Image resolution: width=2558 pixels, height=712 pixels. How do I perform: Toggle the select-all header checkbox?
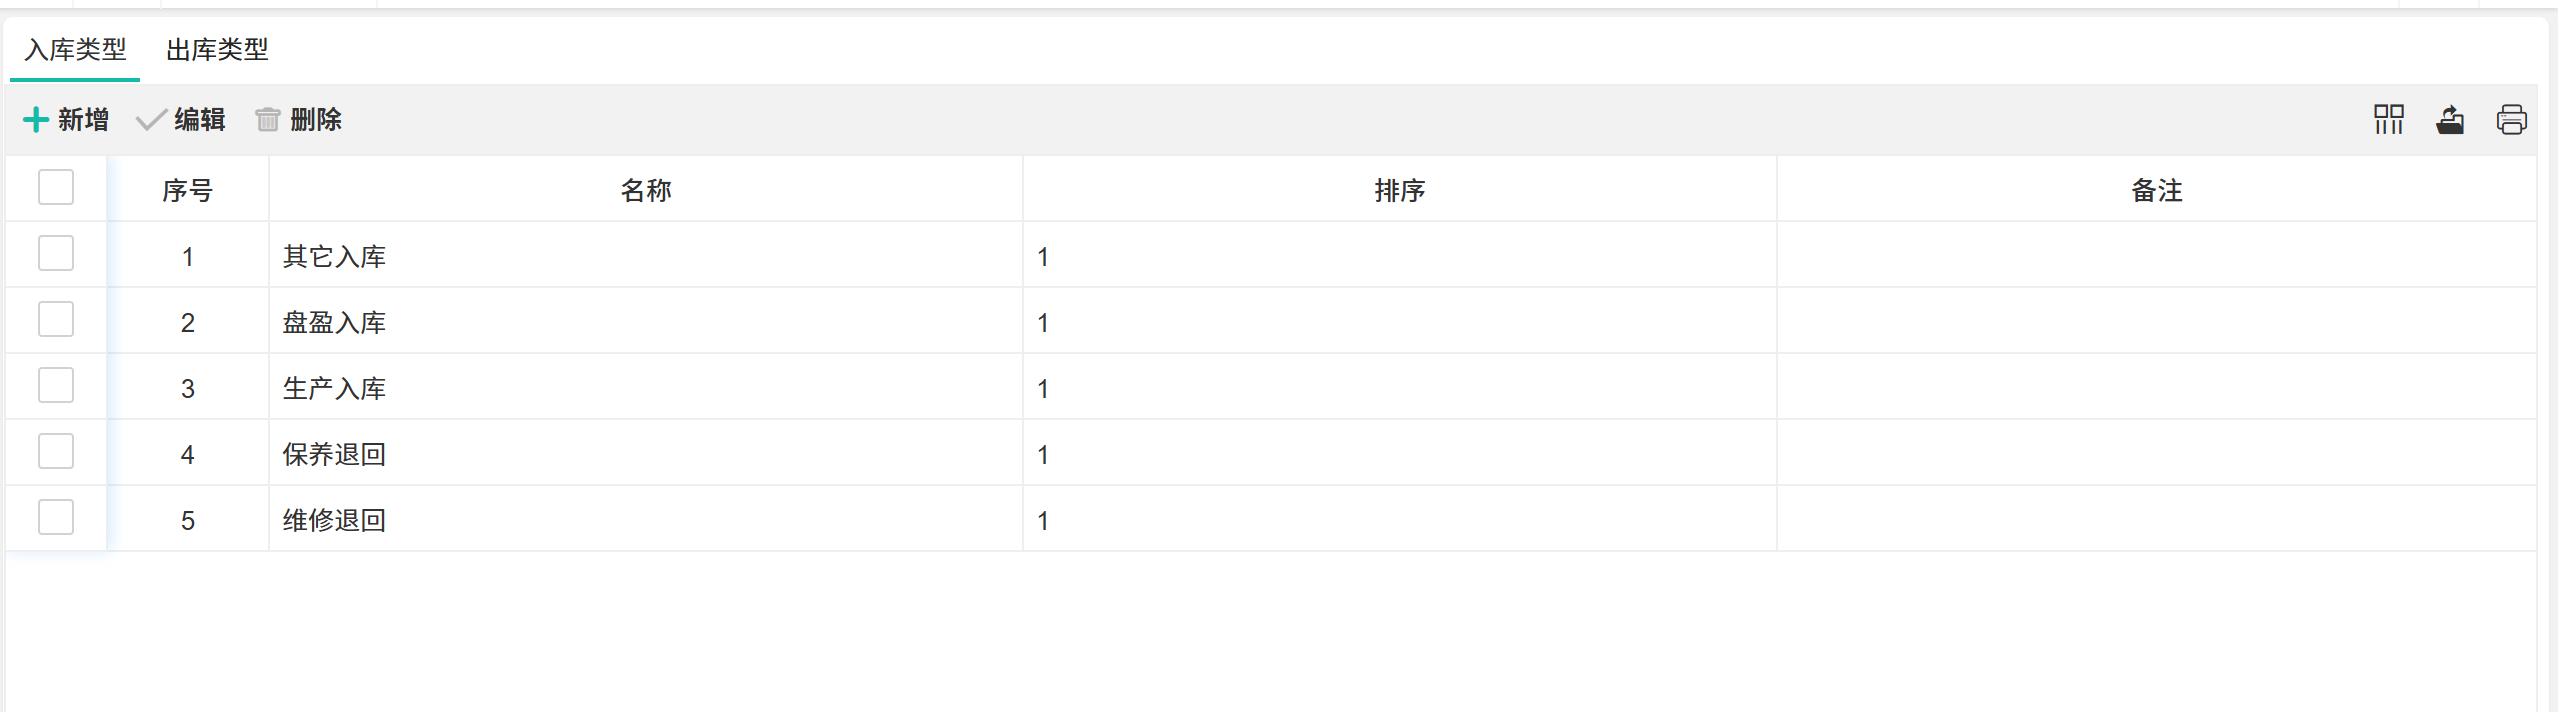tap(56, 188)
